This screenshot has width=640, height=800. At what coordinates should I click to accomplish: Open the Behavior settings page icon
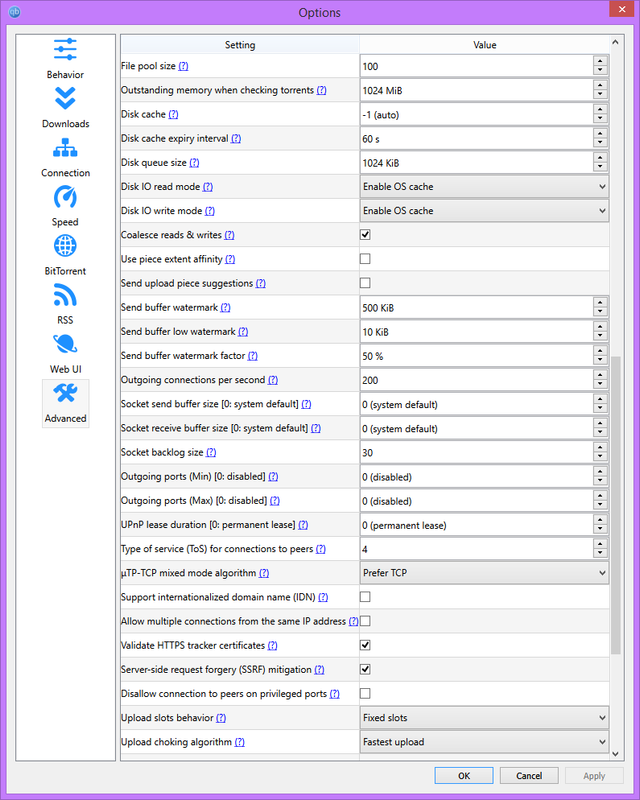point(65,49)
